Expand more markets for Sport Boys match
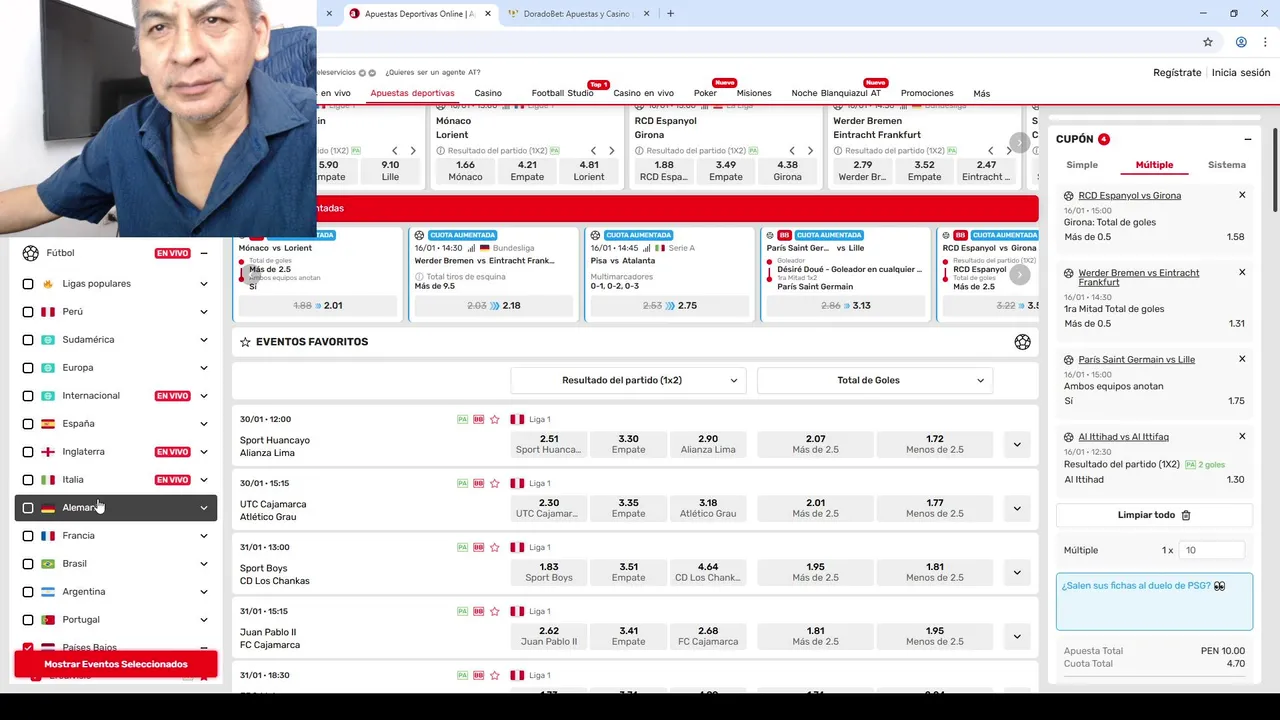The width and height of the screenshot is (1280, 720). [1017, 573]
